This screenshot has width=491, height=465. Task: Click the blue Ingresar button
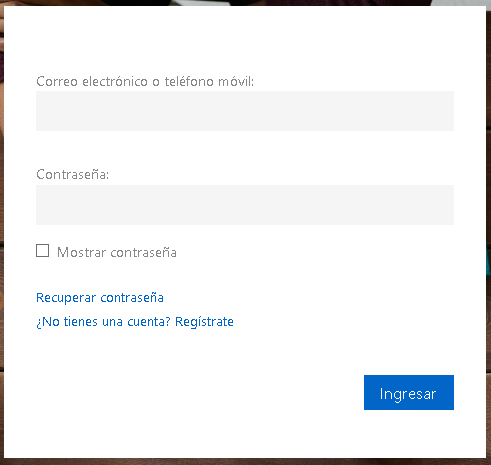[409, 392]
